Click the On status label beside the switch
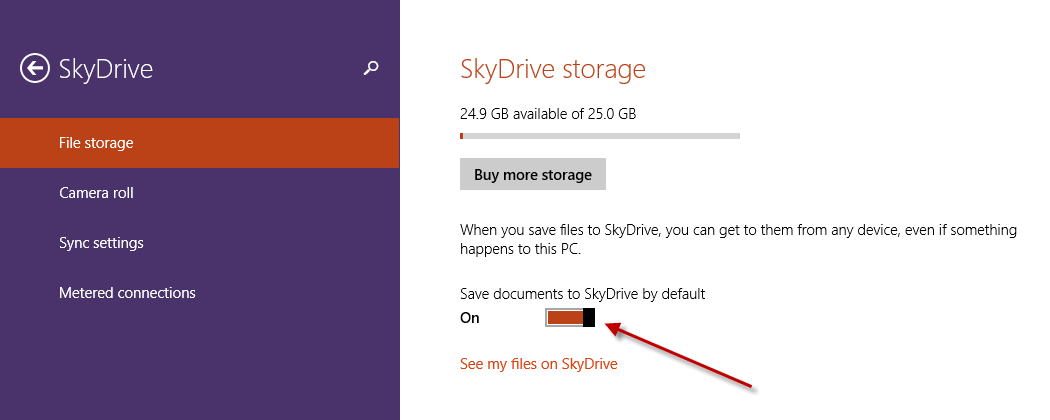1050x420 pixels. [470, 318]
